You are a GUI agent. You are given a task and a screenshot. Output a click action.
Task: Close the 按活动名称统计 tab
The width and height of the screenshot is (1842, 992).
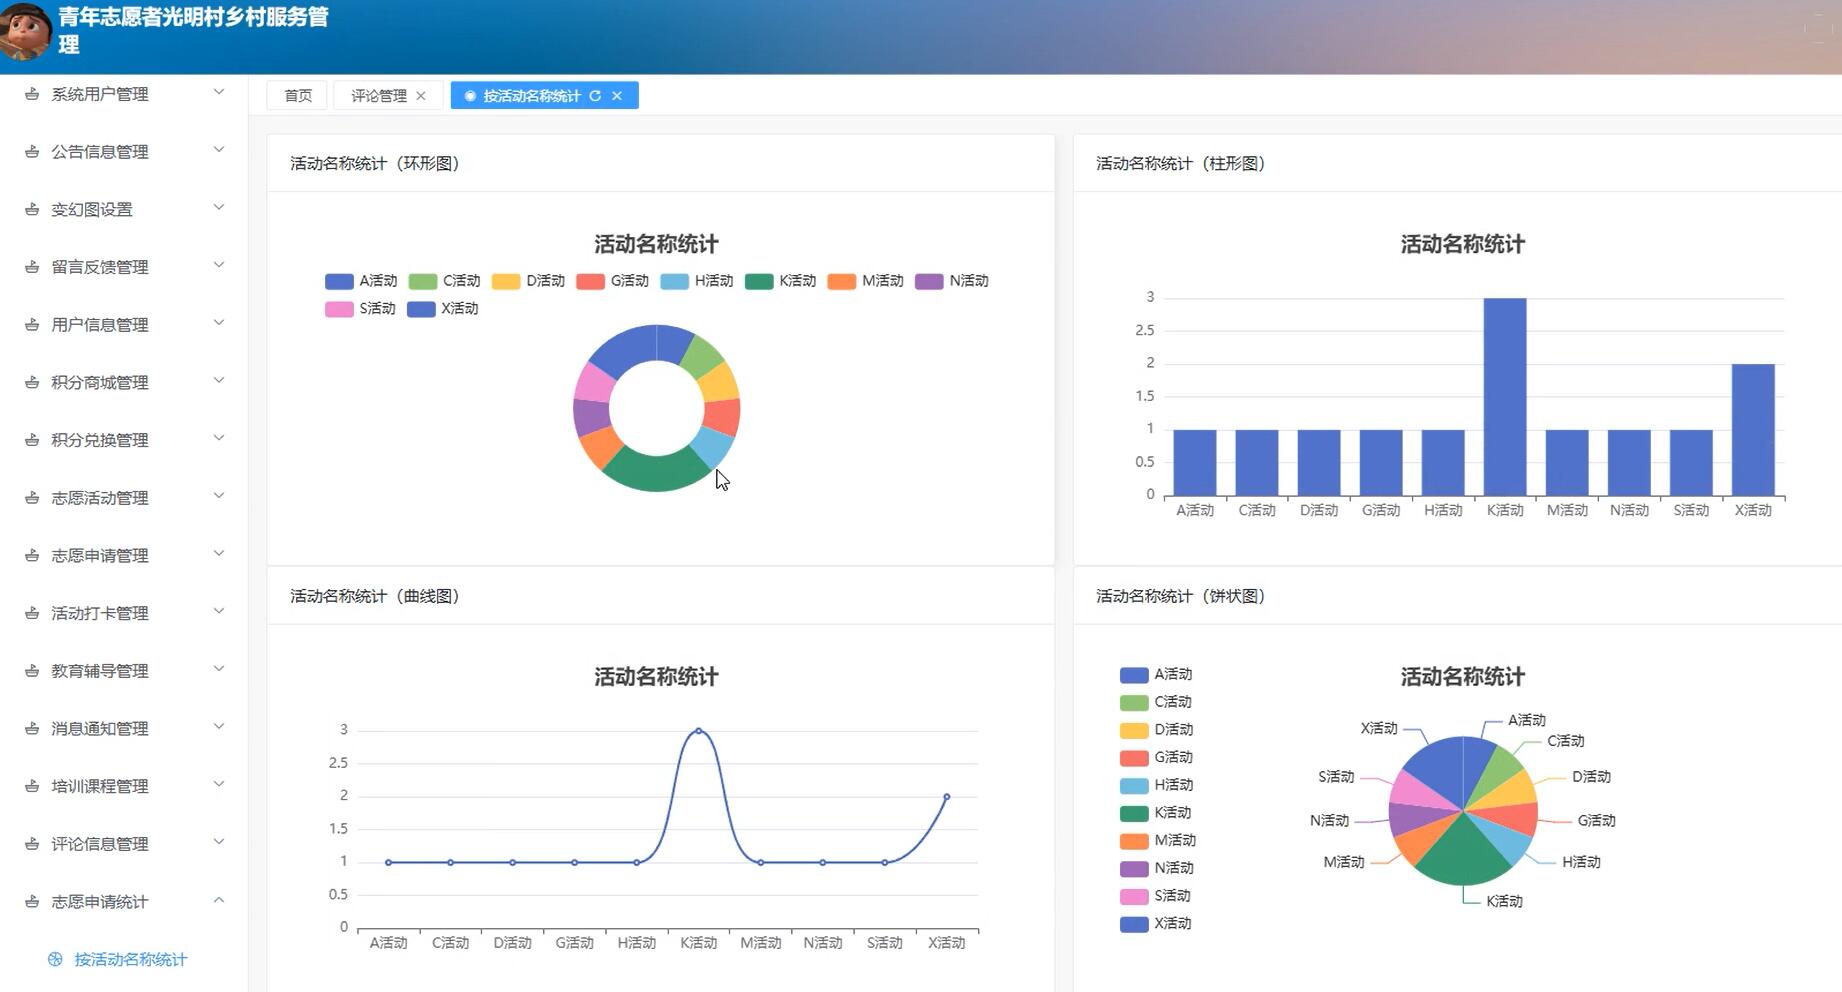click(x=617, y=96)
